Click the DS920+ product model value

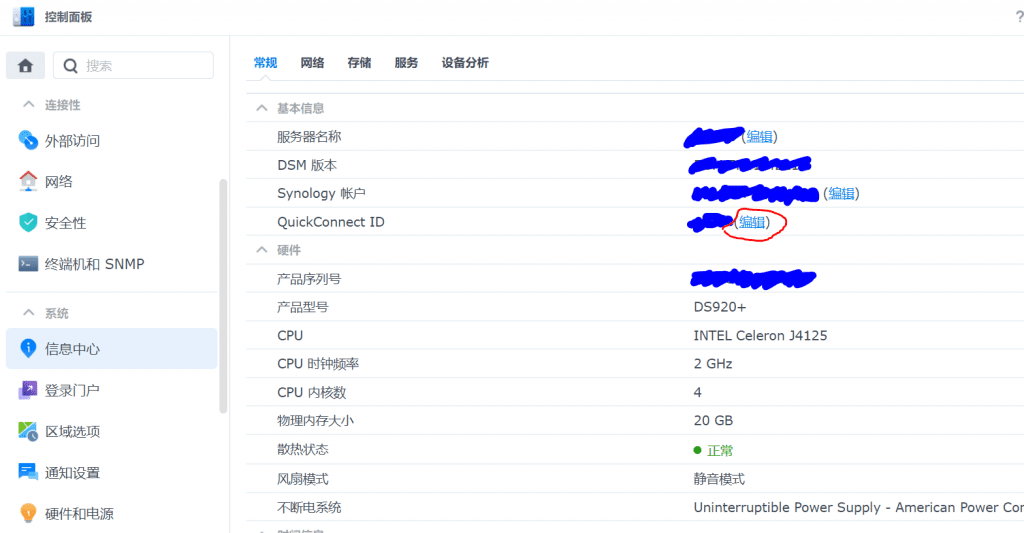720,307
